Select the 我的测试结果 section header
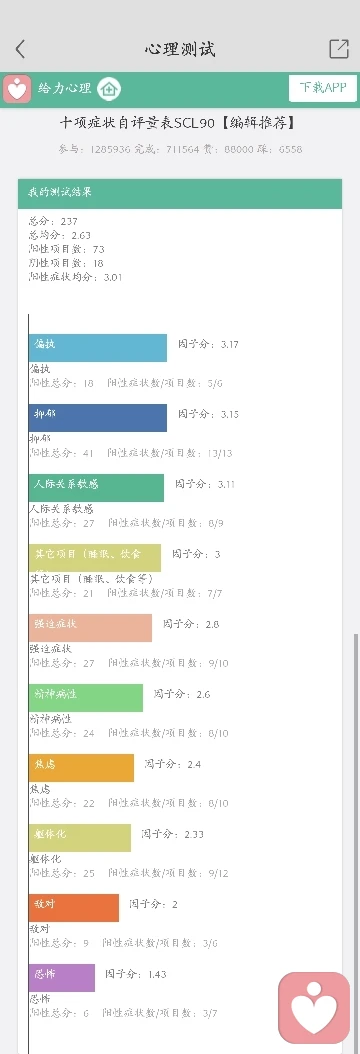This screenshot has height=1054, width=360. tap(180, 193)
